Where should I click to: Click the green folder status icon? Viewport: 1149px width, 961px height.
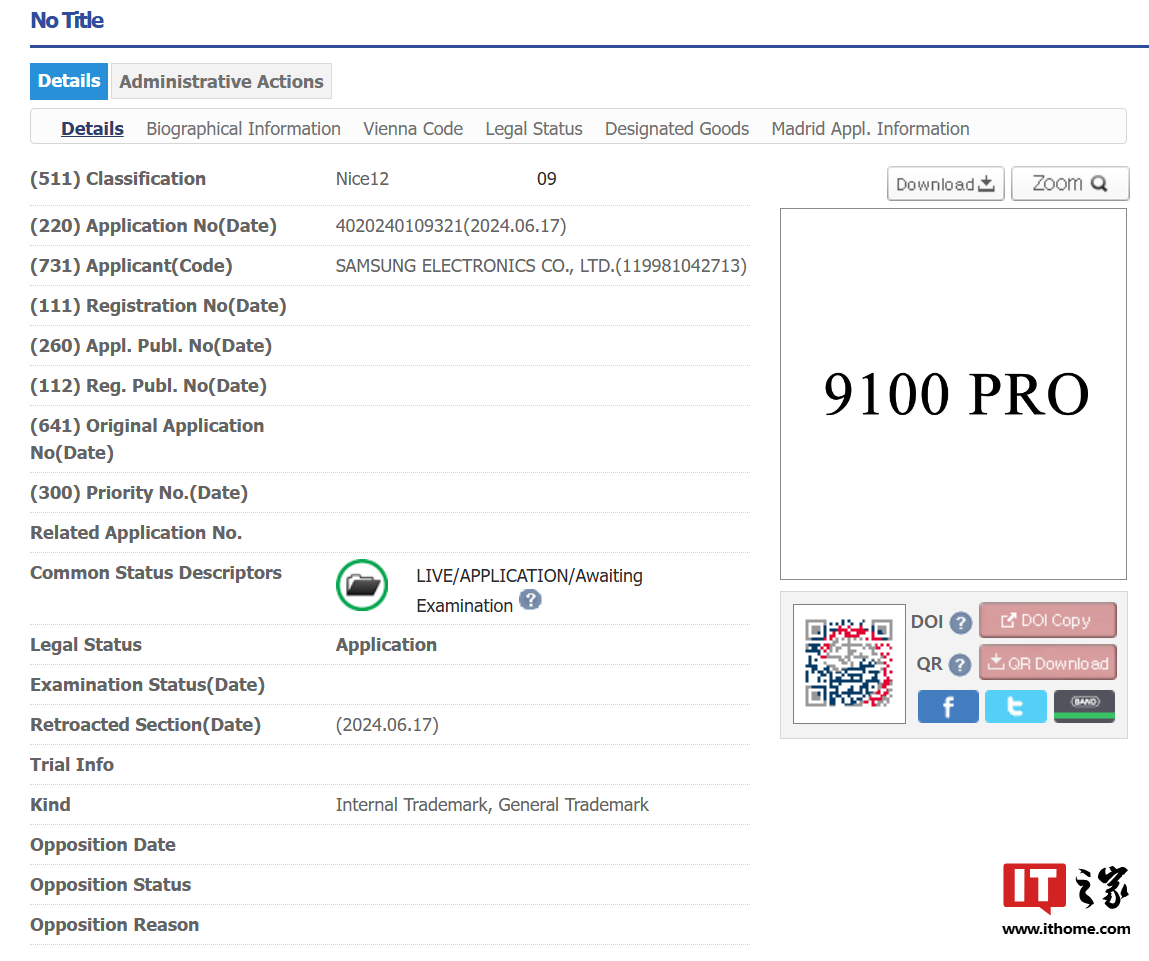362,585
